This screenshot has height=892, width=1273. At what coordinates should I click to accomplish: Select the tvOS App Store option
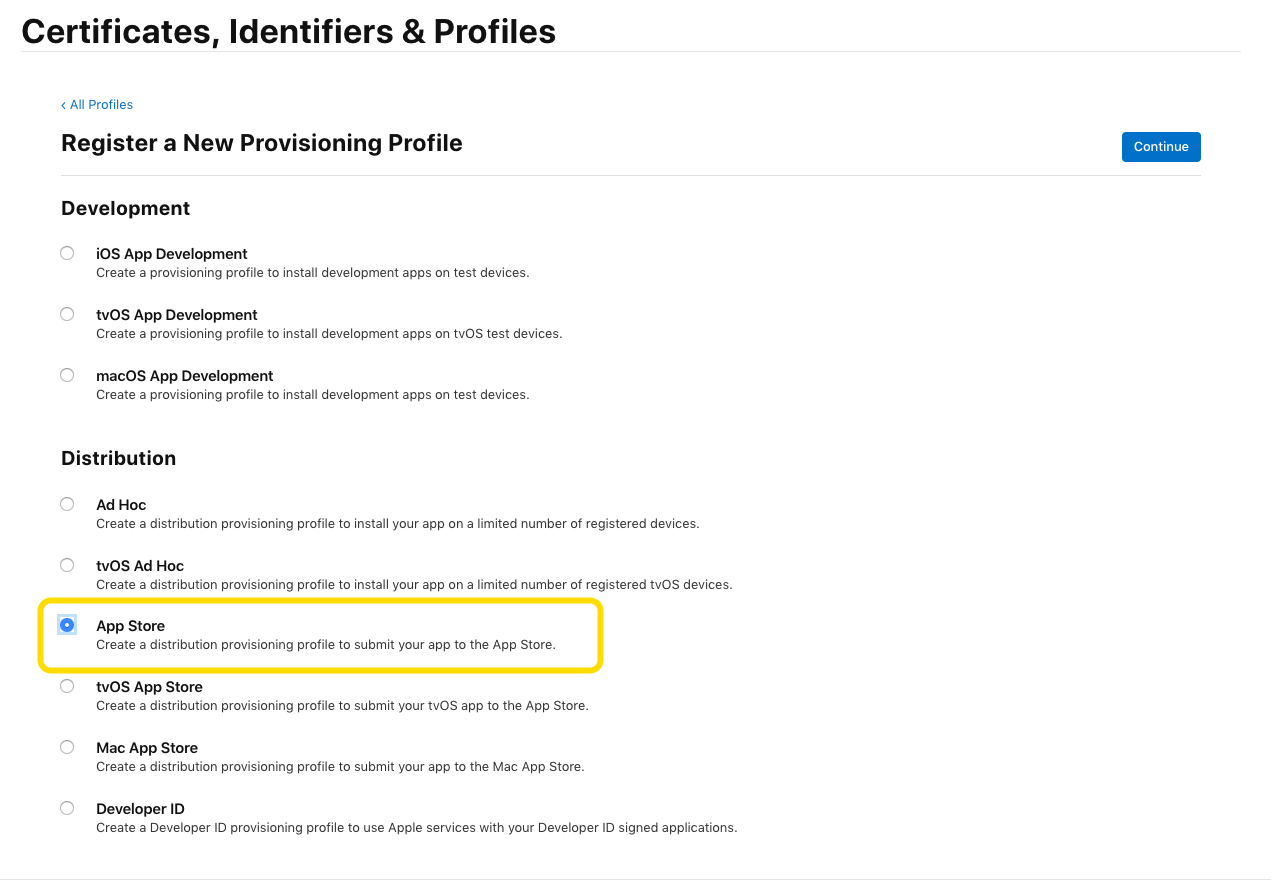pyautogui.click(x=66, y=685)
